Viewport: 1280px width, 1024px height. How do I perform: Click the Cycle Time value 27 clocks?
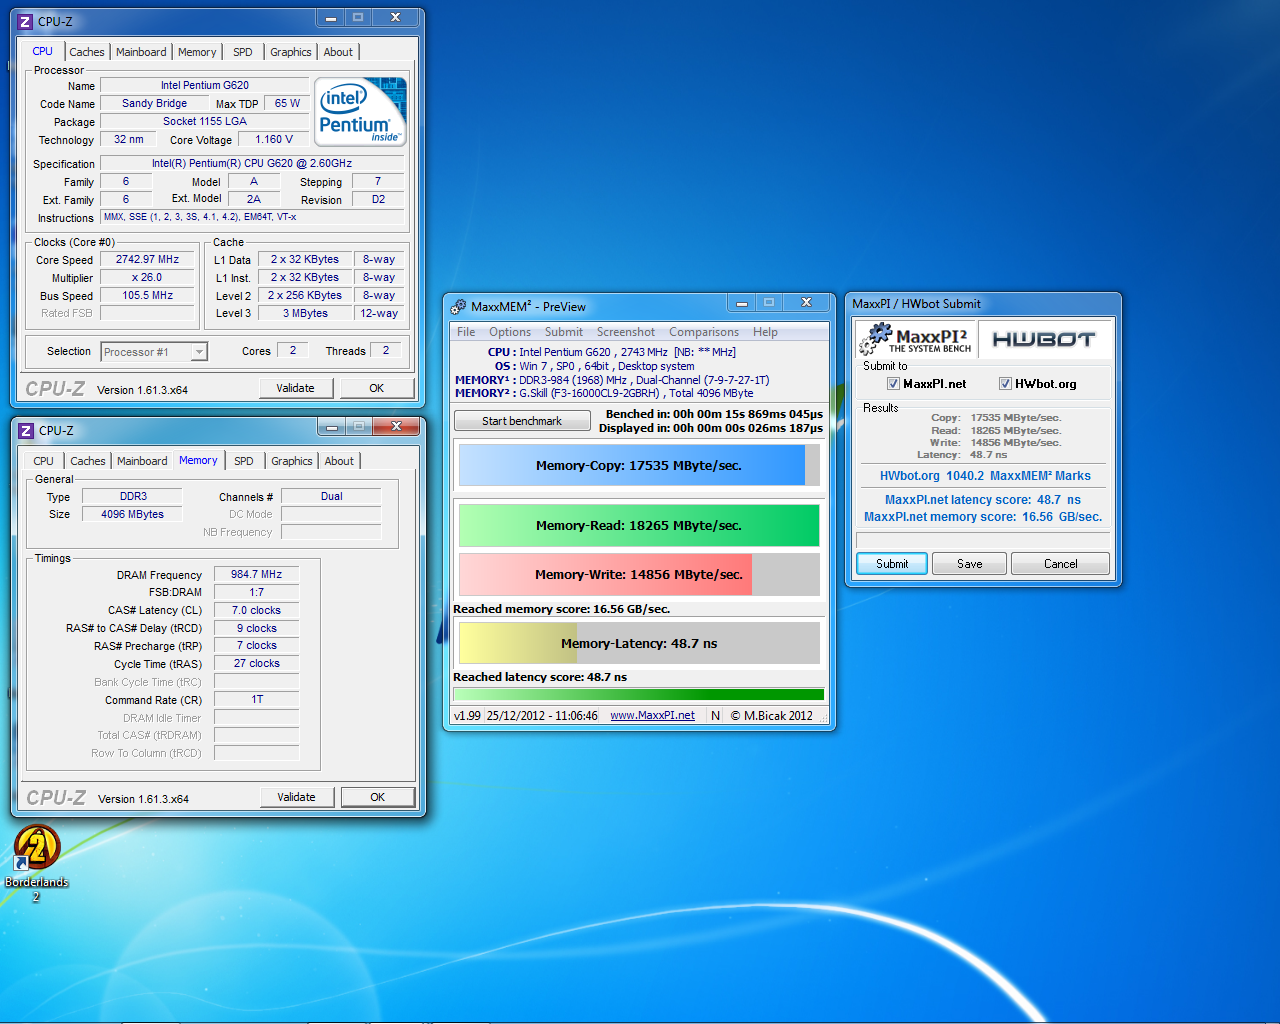pyautogui.click(x=257, y=663)
